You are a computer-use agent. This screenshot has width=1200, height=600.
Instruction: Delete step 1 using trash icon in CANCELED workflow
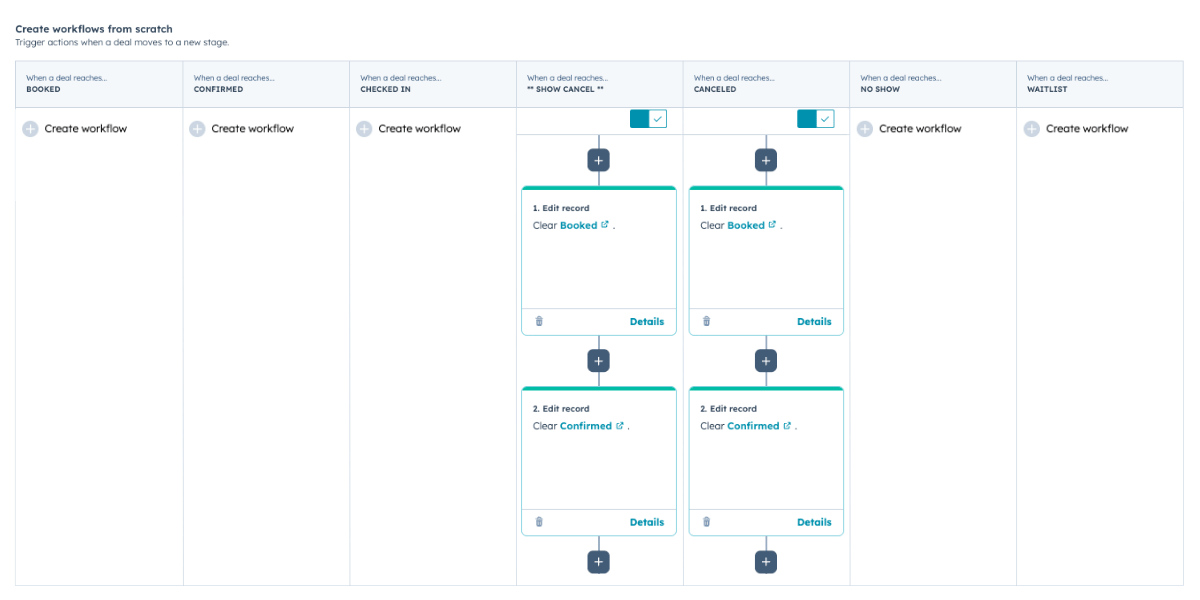(x=706, y=321)
